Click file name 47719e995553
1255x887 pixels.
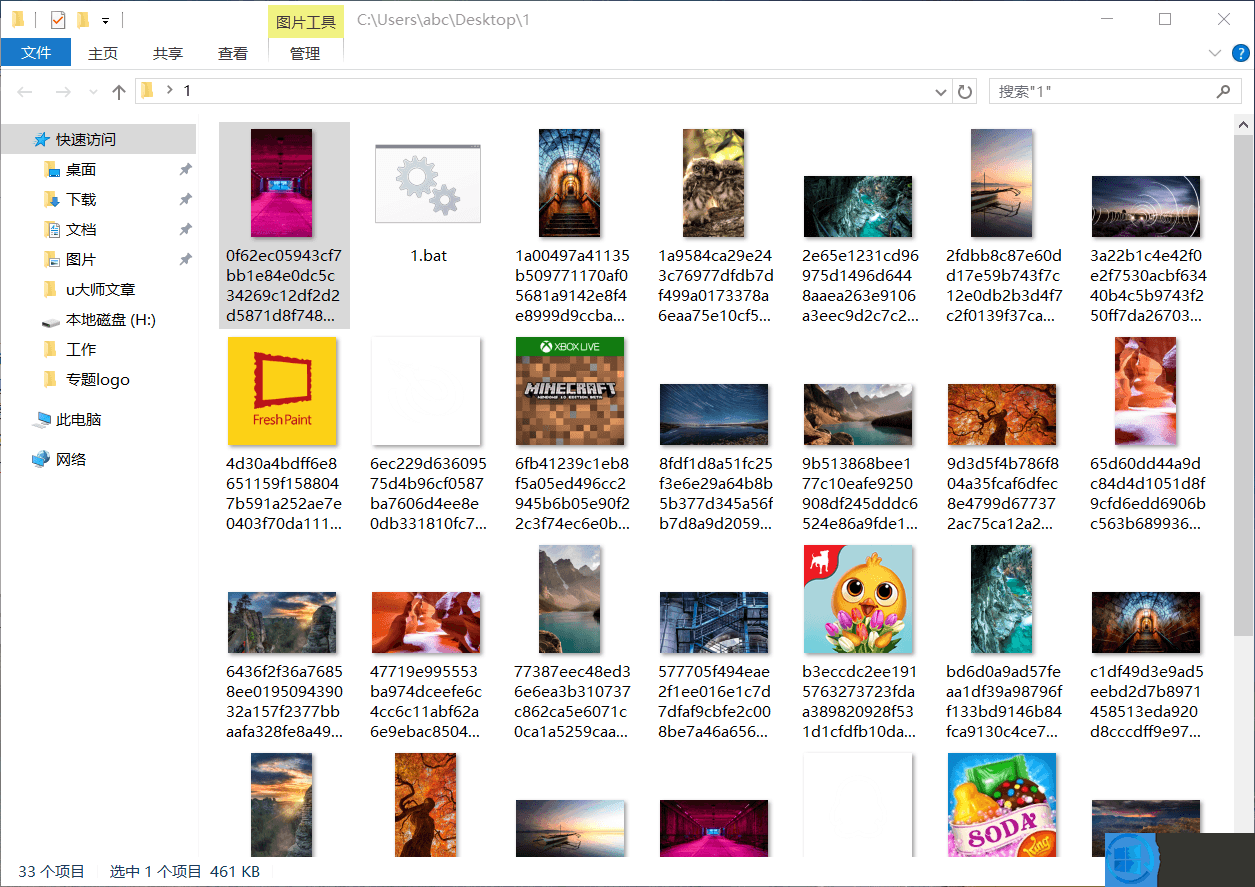tap(426, 702)
